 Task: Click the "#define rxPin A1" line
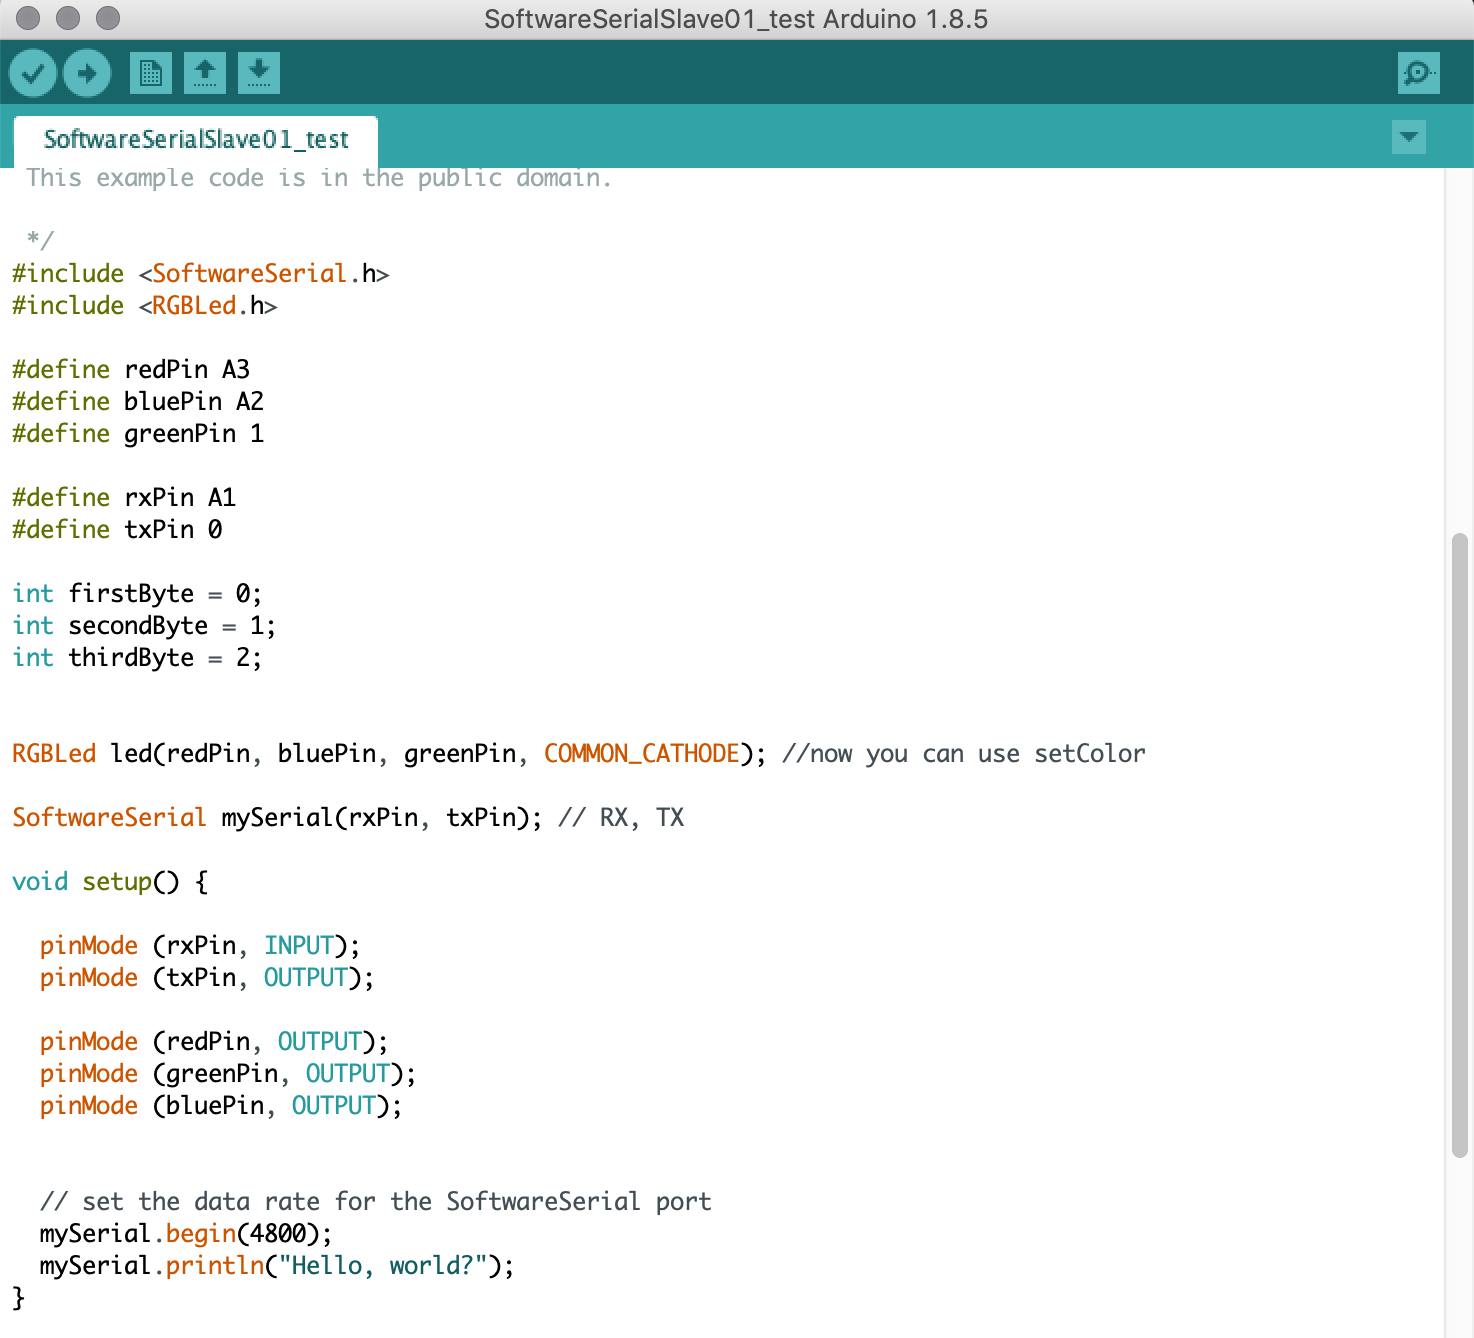coord(124,498)
